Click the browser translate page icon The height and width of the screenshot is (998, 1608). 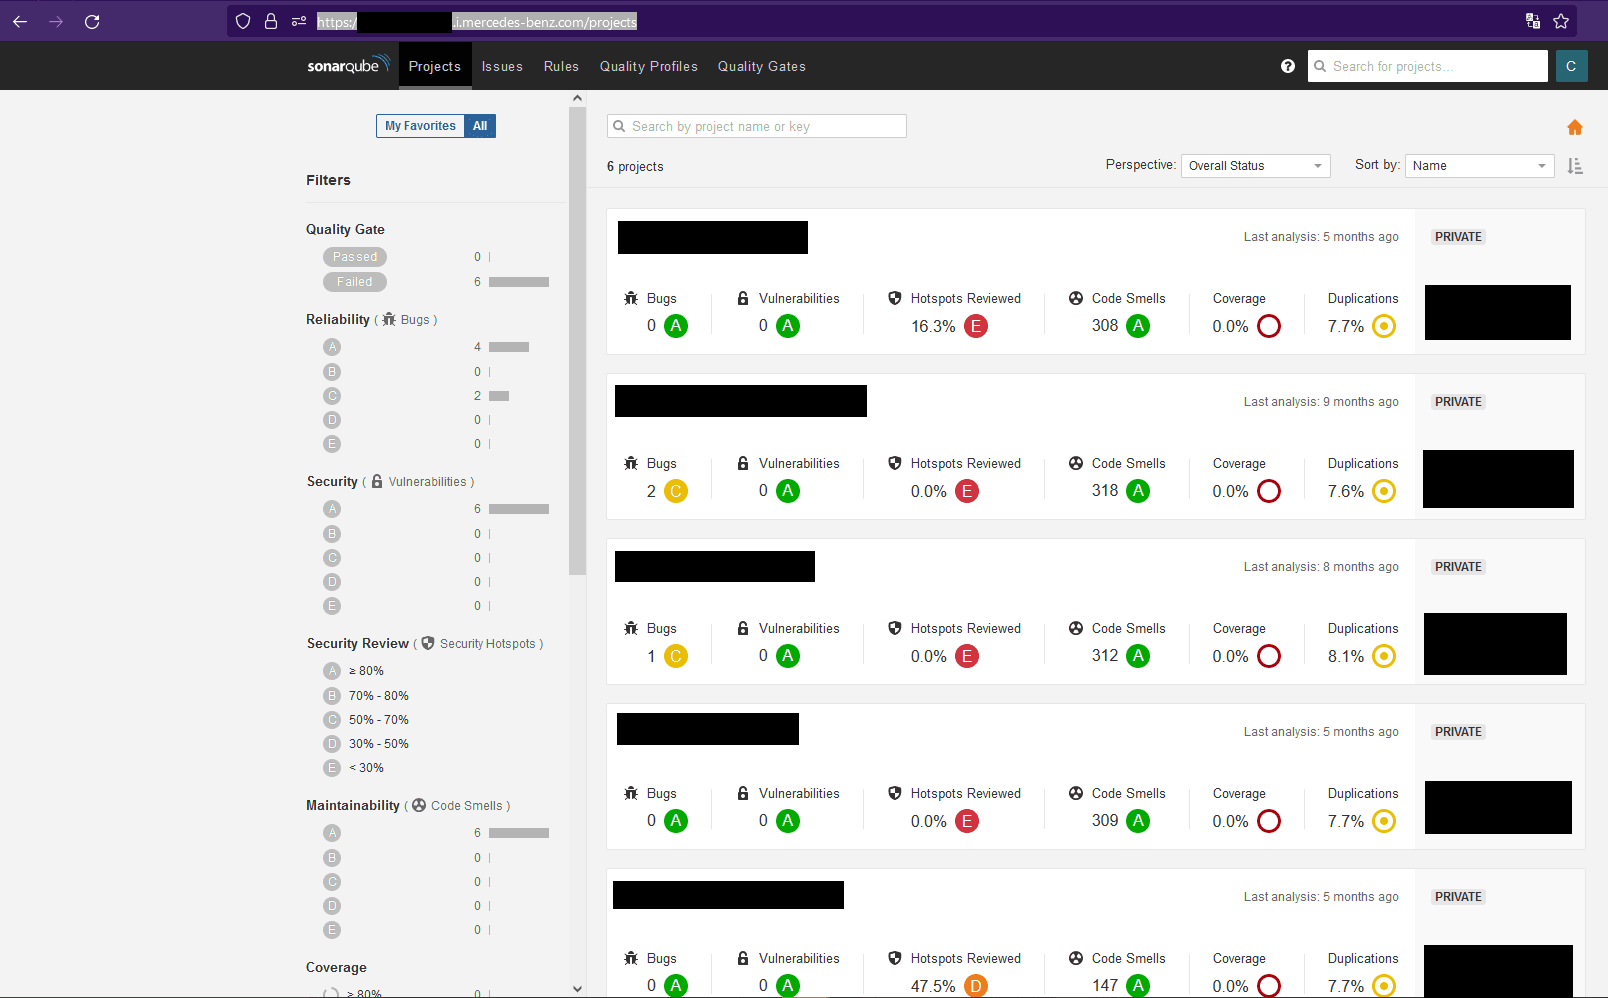coord(1532,21)
